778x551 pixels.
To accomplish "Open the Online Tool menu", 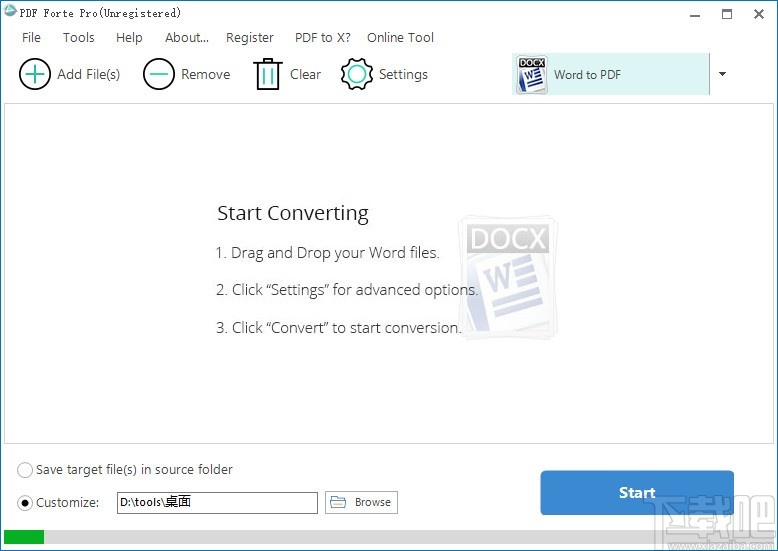I will [x=400, y=38].
